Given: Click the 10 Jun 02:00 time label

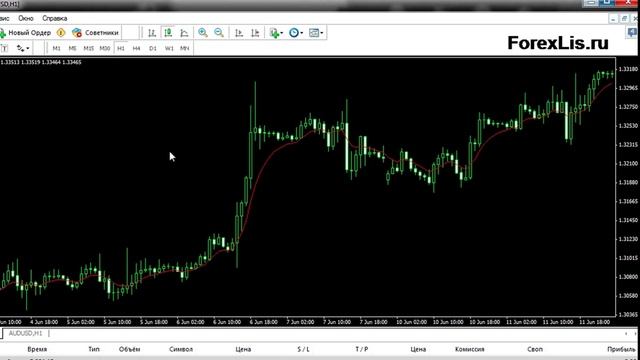Looking at the screenshot, I should click(x=411, y=322).
